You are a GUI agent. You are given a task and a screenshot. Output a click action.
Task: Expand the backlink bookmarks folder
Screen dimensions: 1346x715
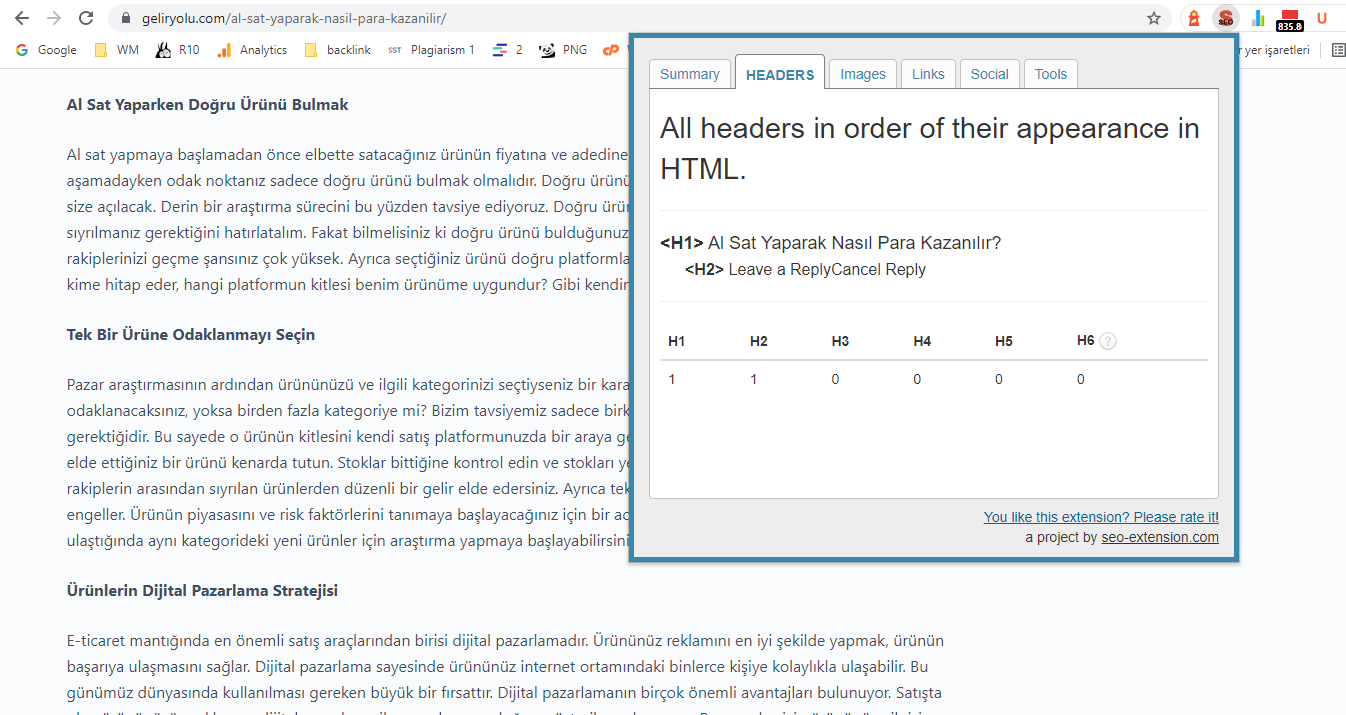(x=337, y=50)
